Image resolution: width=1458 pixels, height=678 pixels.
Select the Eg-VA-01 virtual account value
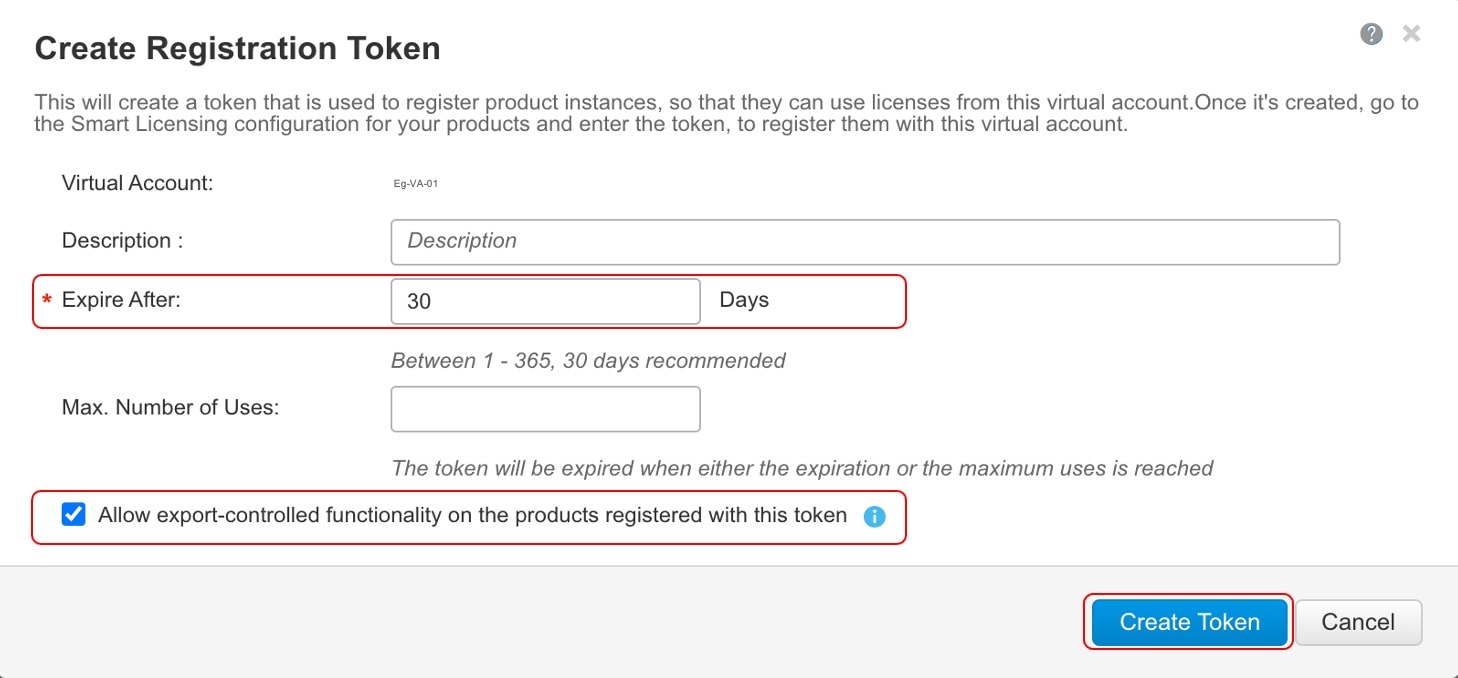click(x=416, y=185)
